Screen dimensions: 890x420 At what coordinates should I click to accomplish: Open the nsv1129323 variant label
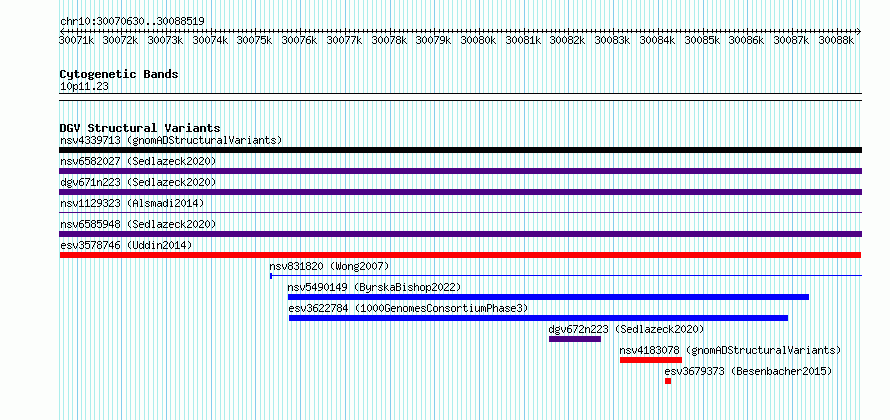pos(132,203)
